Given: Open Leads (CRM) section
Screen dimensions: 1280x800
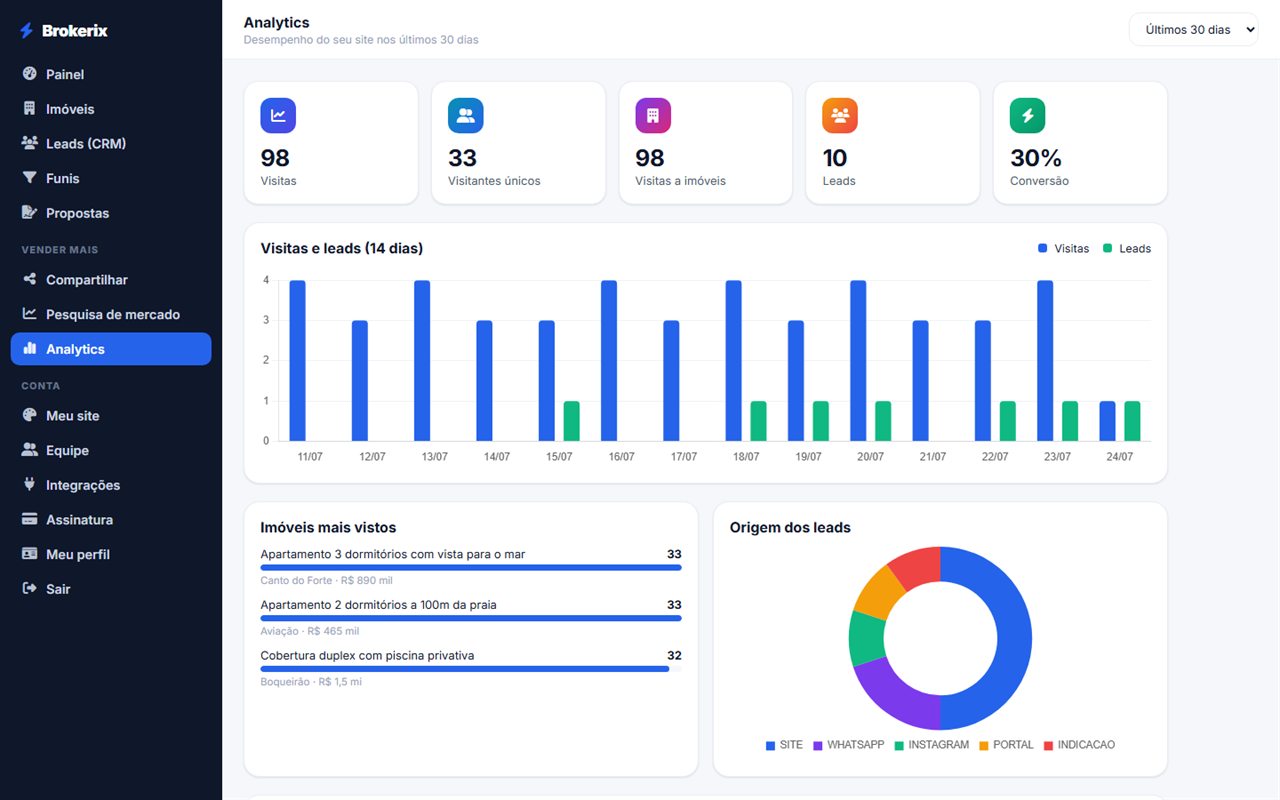Looking at the screenshot, I should 111,143.
